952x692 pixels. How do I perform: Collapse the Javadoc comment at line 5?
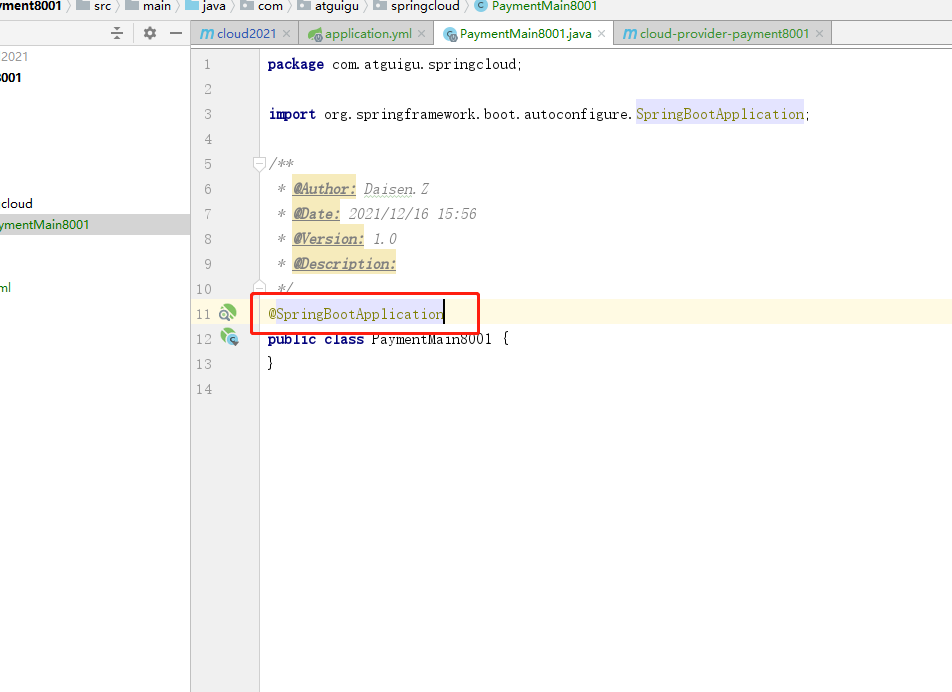coord(259,163)
